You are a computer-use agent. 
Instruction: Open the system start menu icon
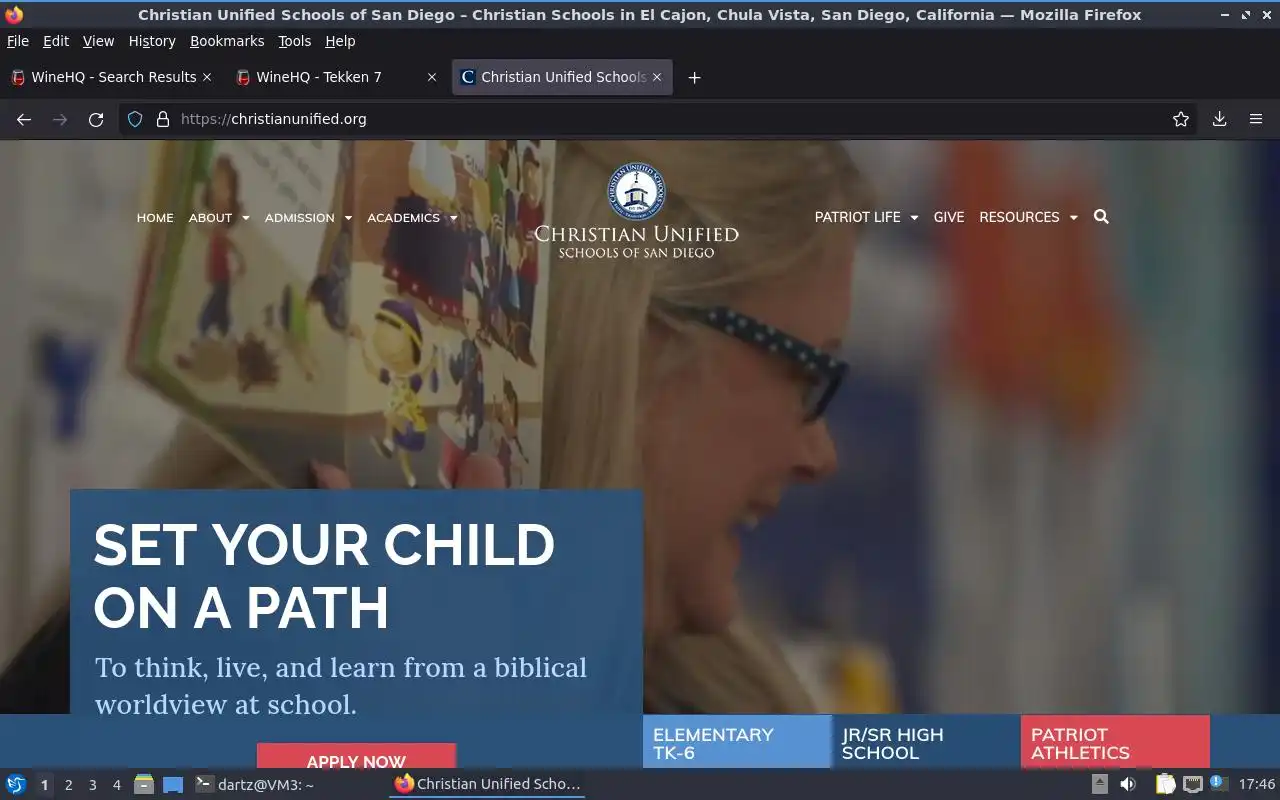(16, 784)
